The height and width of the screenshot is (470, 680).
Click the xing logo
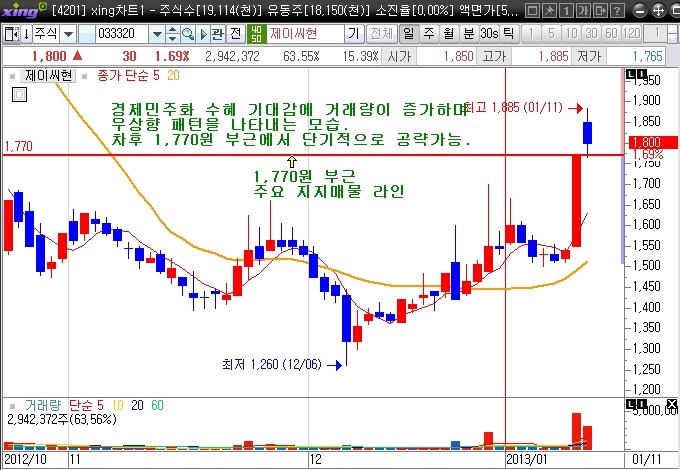click(23, 10)
